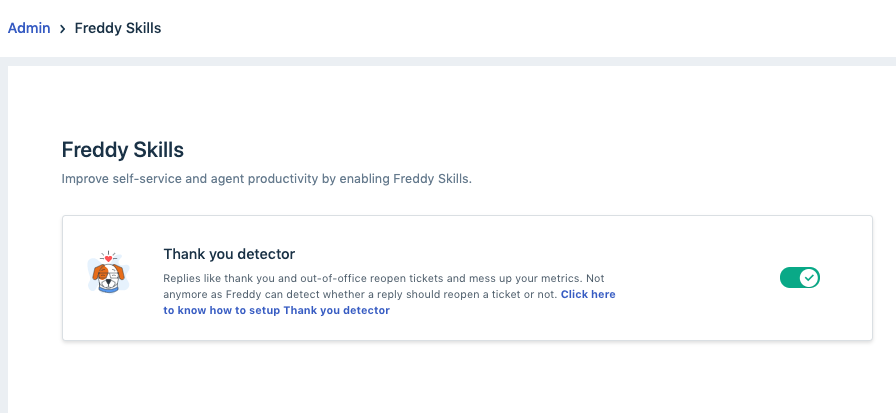Turn off the Thank you detector toggle
Screen dimensions: 896x413
click(799, 278)
